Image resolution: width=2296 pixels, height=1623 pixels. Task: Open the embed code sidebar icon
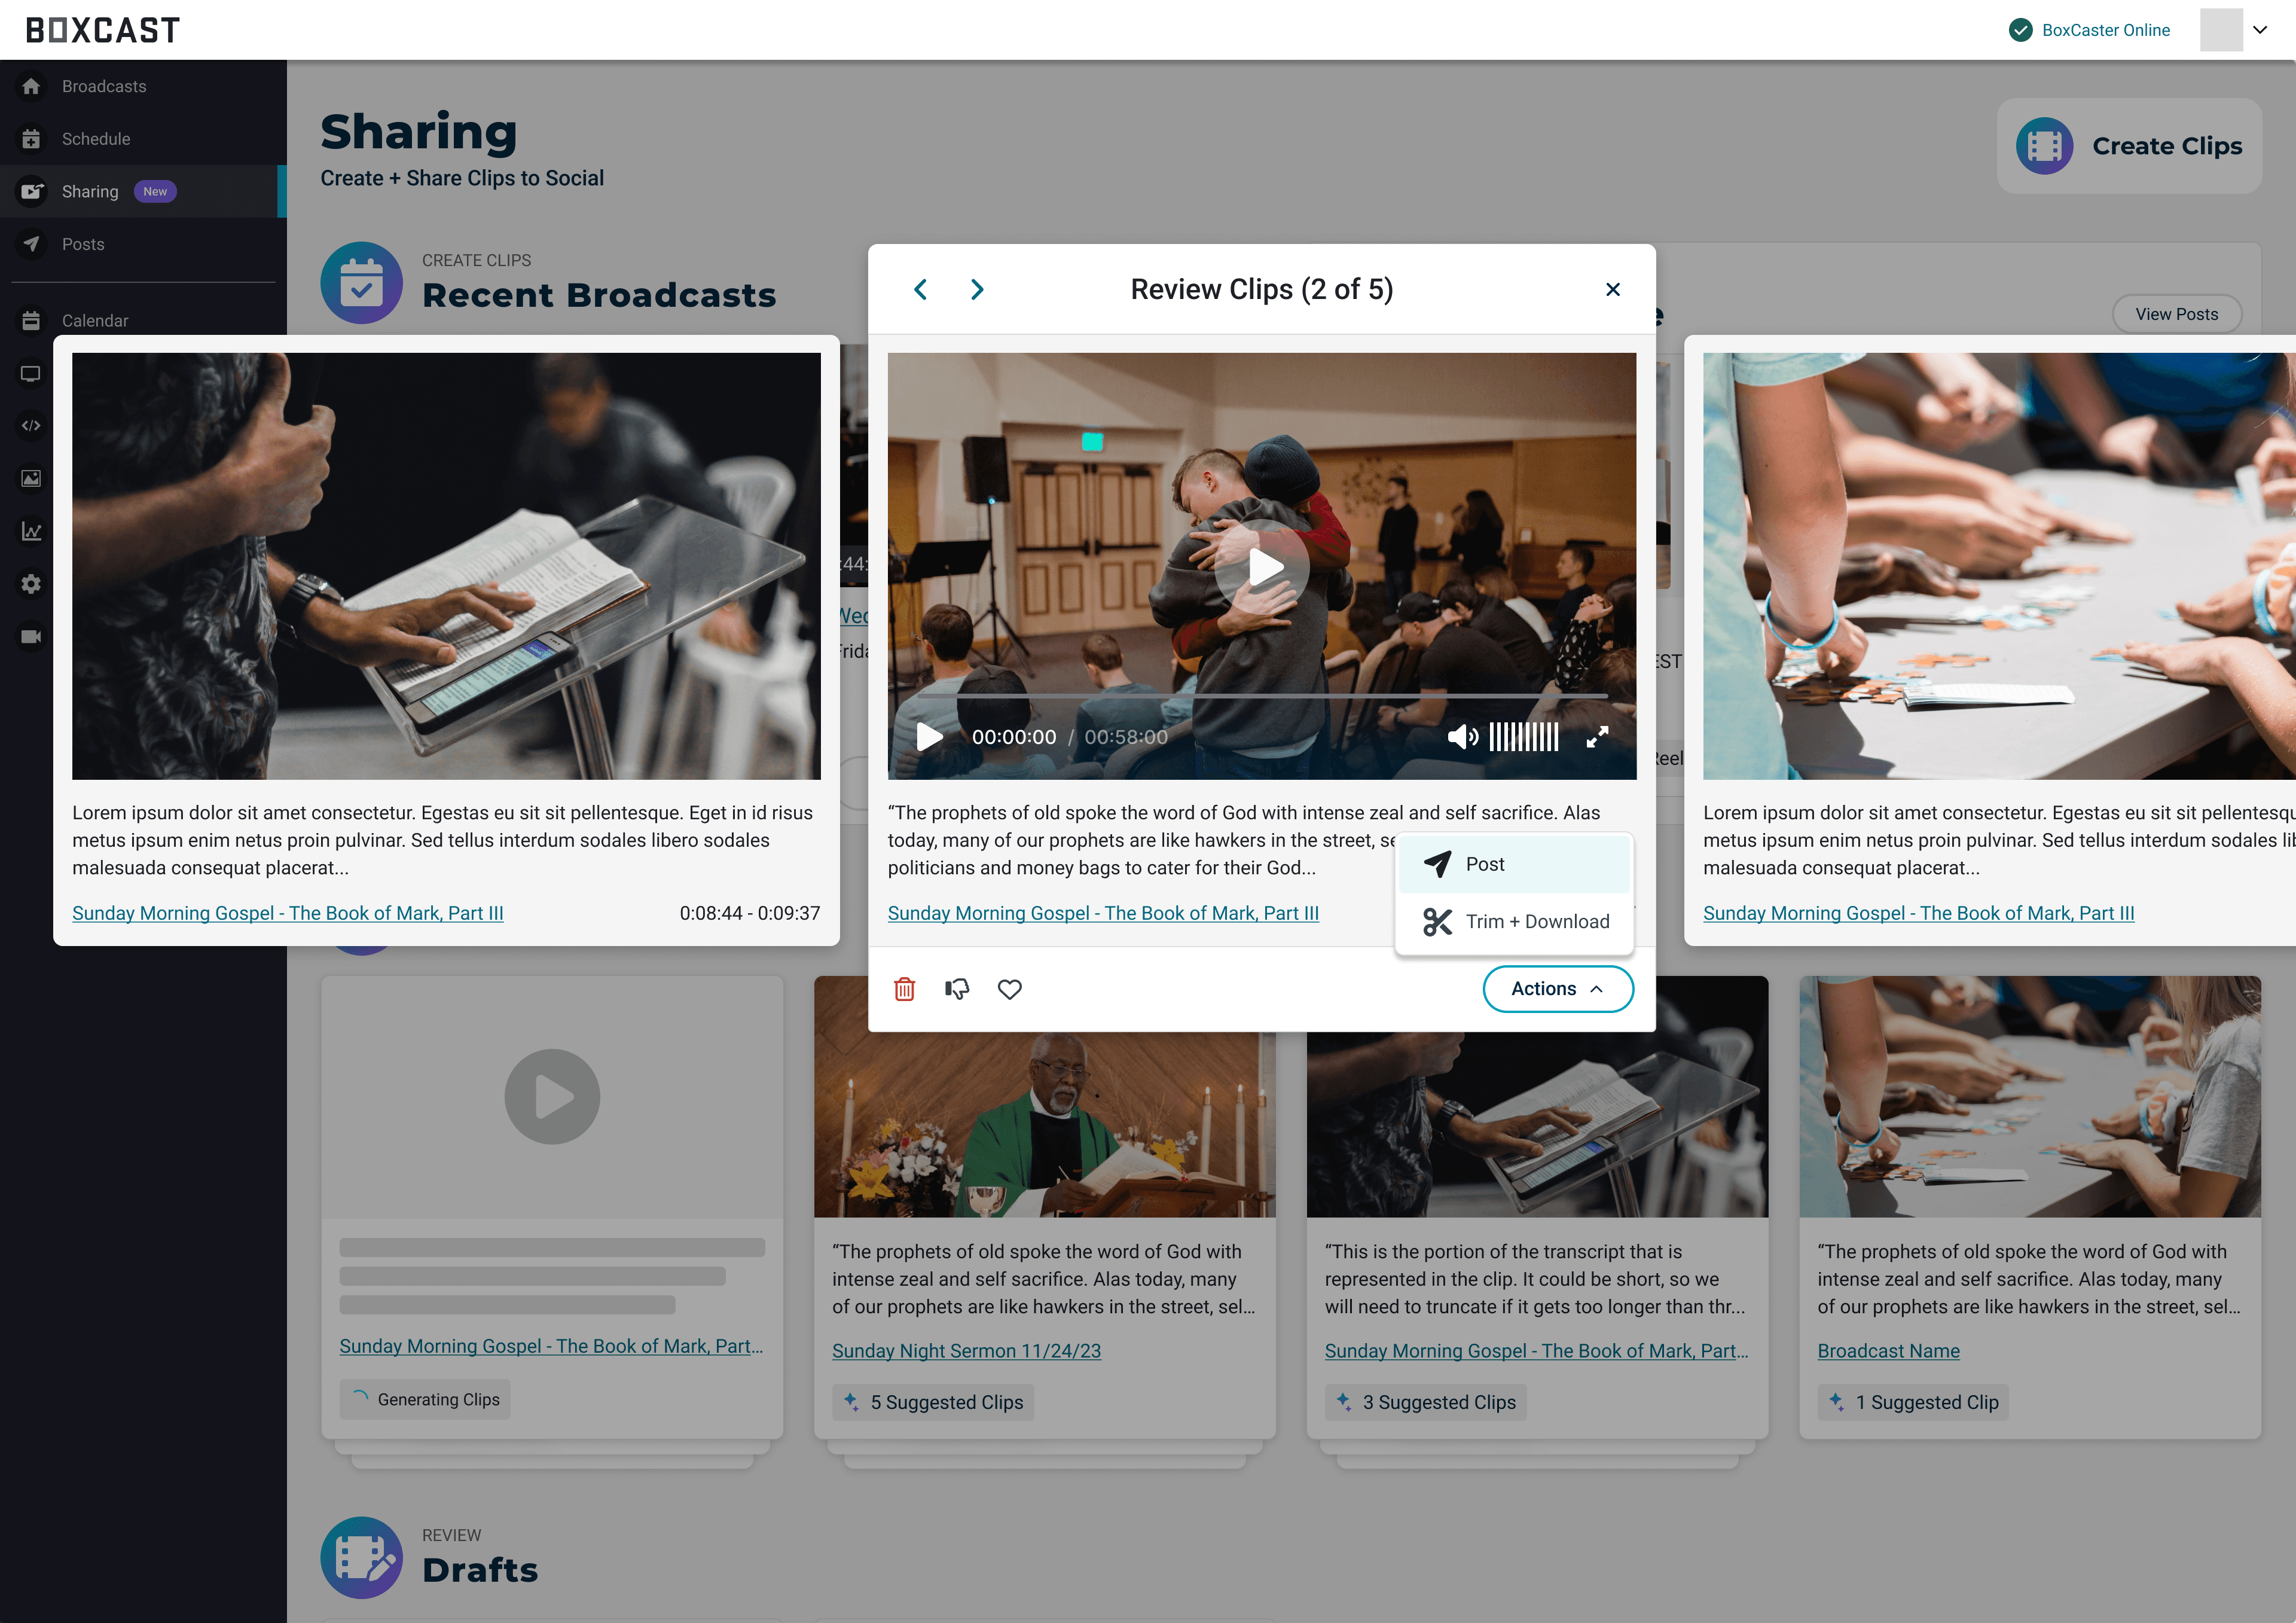[x=31, y=426]
